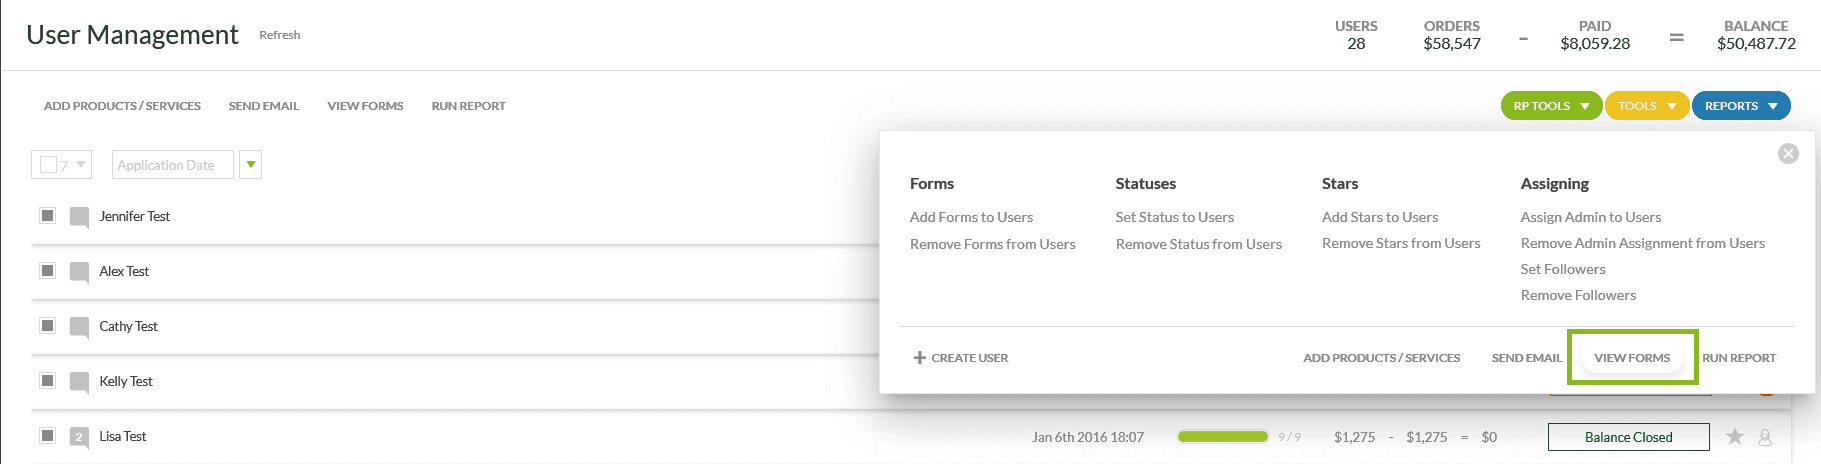Open Alex Test's comment bubble
Screen dimensions: 1821x464
coord(79,272)
